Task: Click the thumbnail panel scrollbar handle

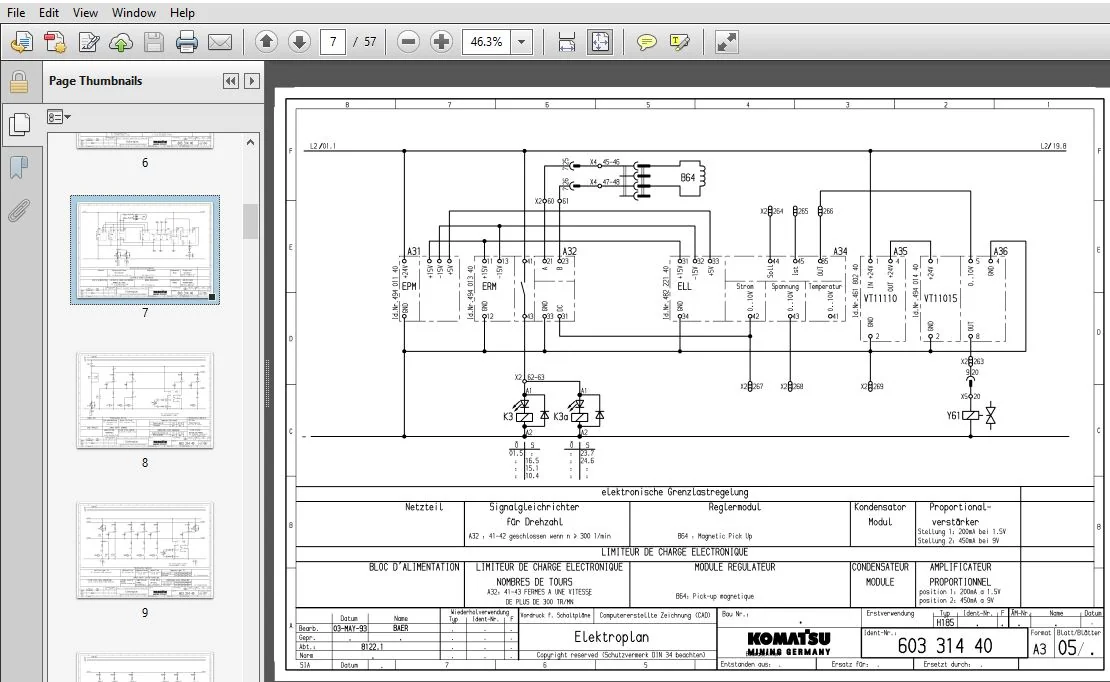Action: click(250, 222)
